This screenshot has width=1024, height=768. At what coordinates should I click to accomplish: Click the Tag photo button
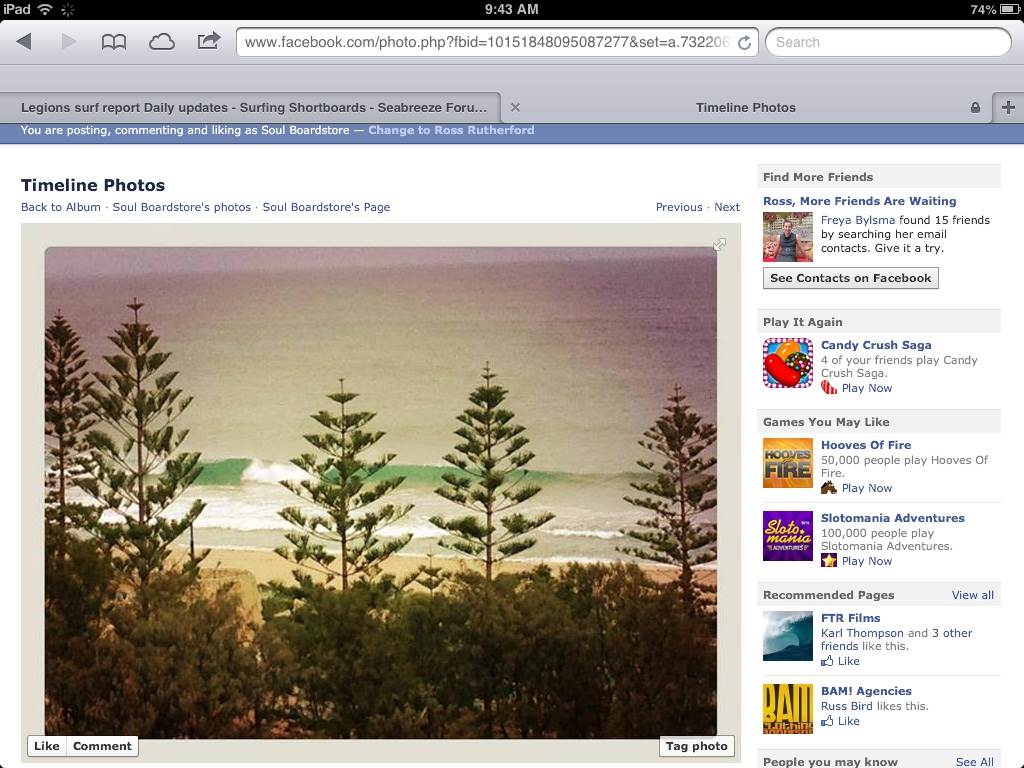coord(697,746)
